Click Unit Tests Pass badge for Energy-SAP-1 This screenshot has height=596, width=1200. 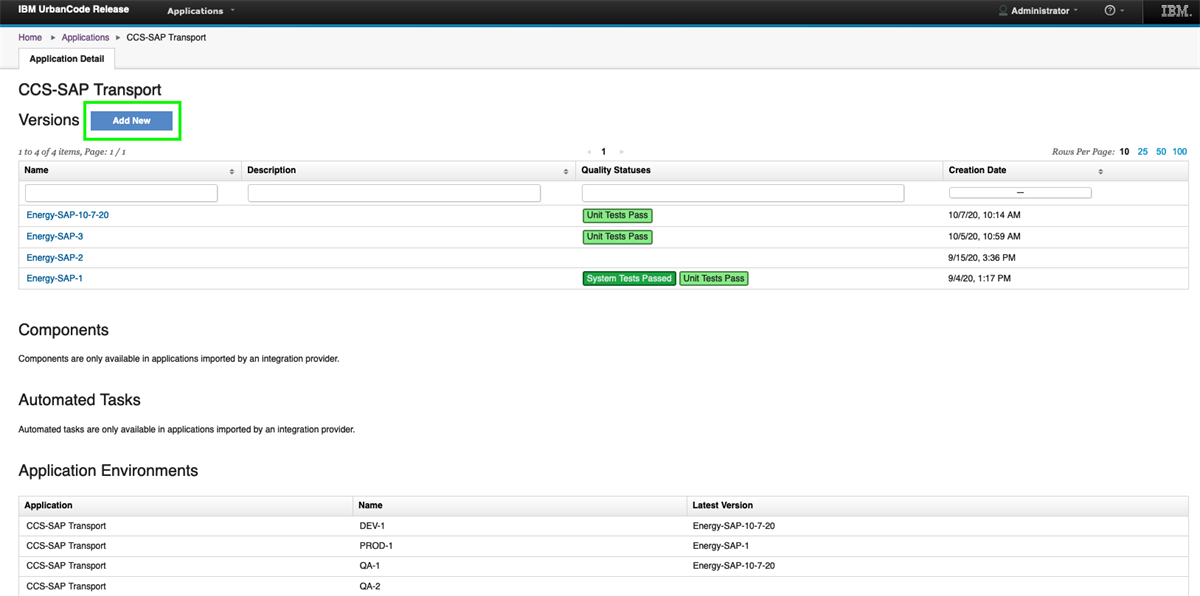714,279
